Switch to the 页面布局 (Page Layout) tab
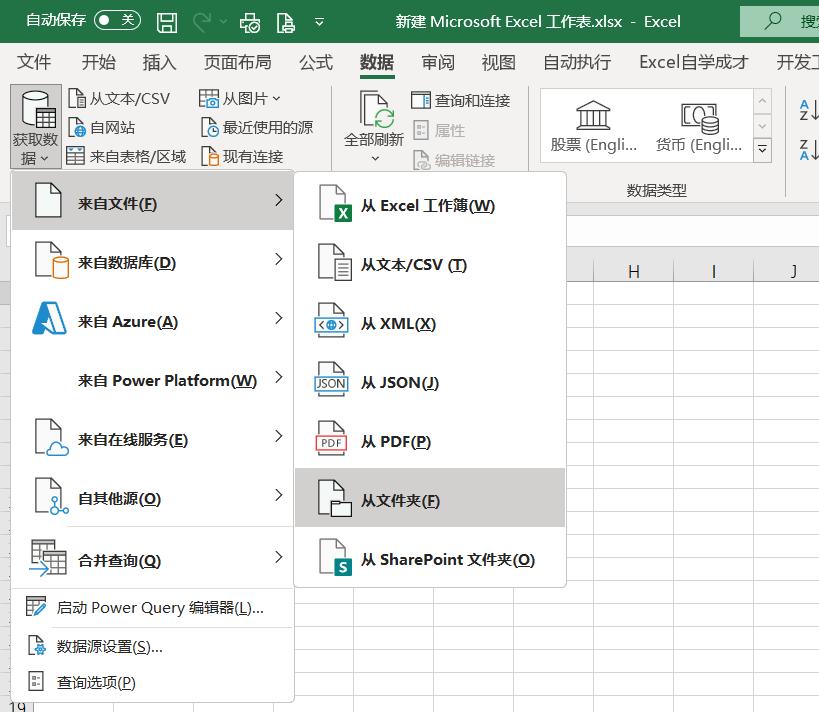This screenshot has height=712, width=819. pos(238,62)
